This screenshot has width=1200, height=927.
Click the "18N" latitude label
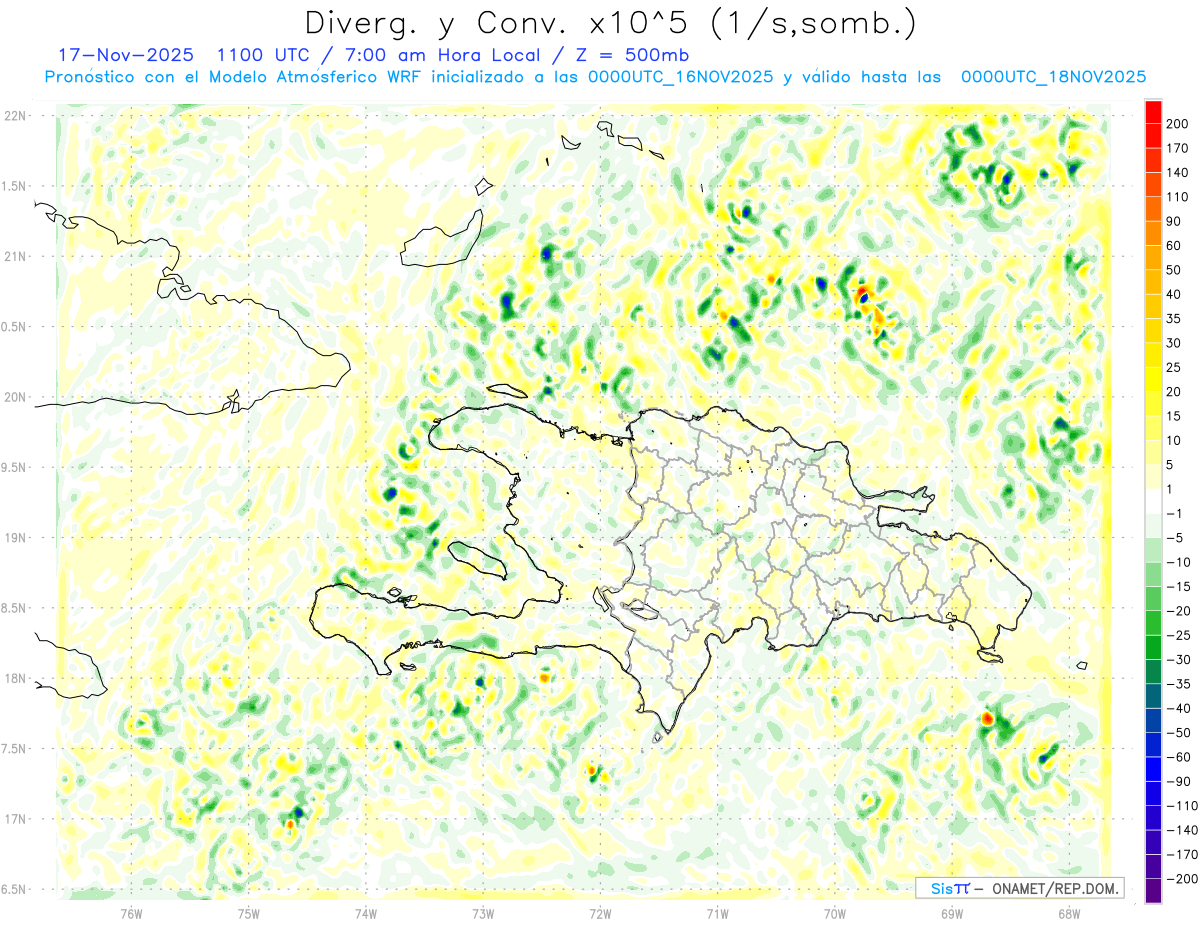pos(14,678)
